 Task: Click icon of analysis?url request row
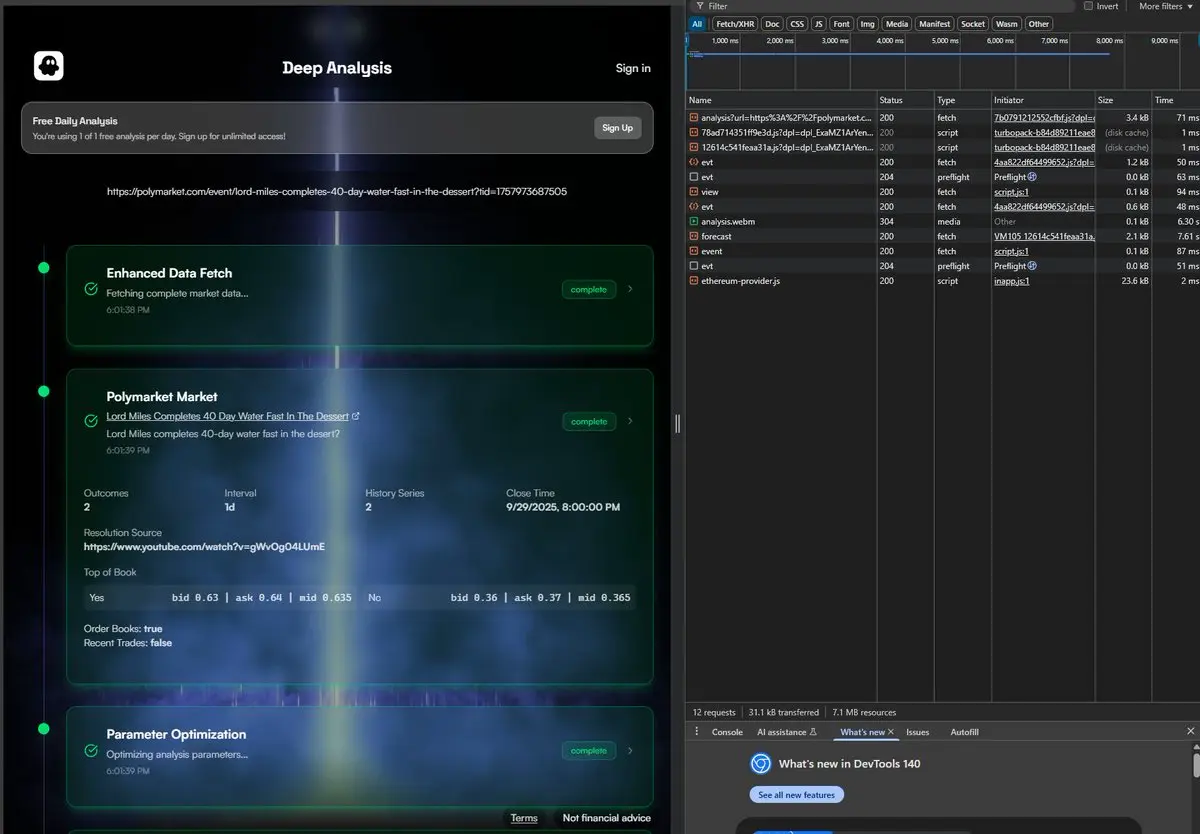pos(694,118)
